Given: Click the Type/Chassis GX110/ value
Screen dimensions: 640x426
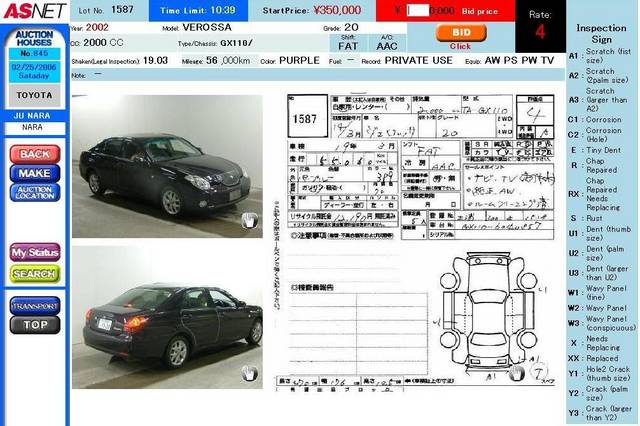Looking at the screenshot, I should pyautogui.click(x=236, y=43).
